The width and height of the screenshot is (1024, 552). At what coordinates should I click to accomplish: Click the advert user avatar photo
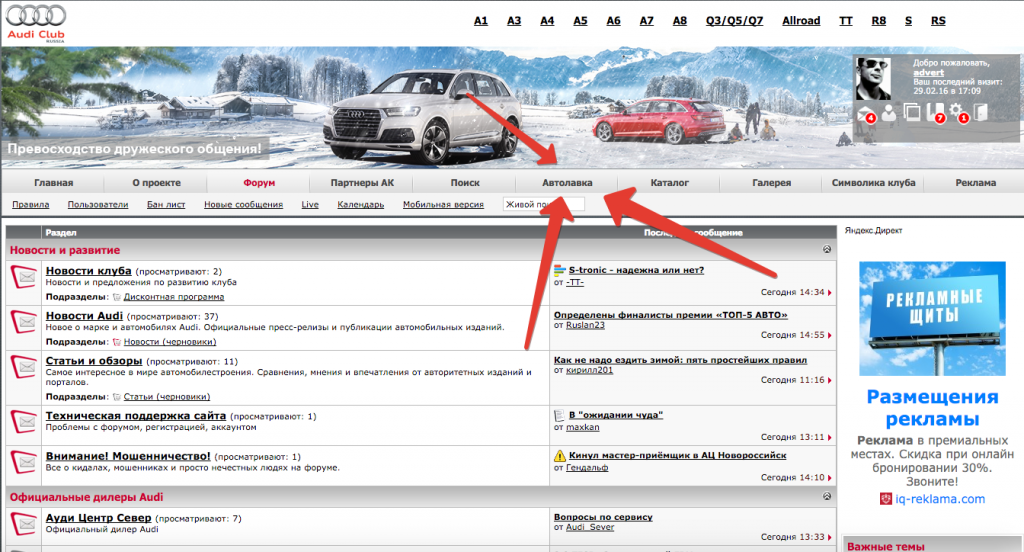(873, 78)
